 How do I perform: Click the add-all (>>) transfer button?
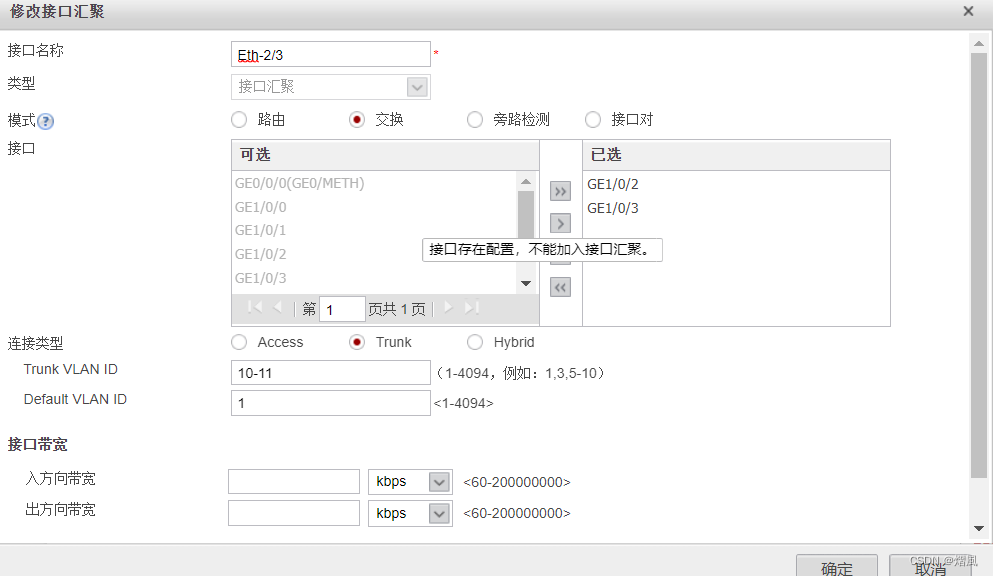(x=561, y=192)
